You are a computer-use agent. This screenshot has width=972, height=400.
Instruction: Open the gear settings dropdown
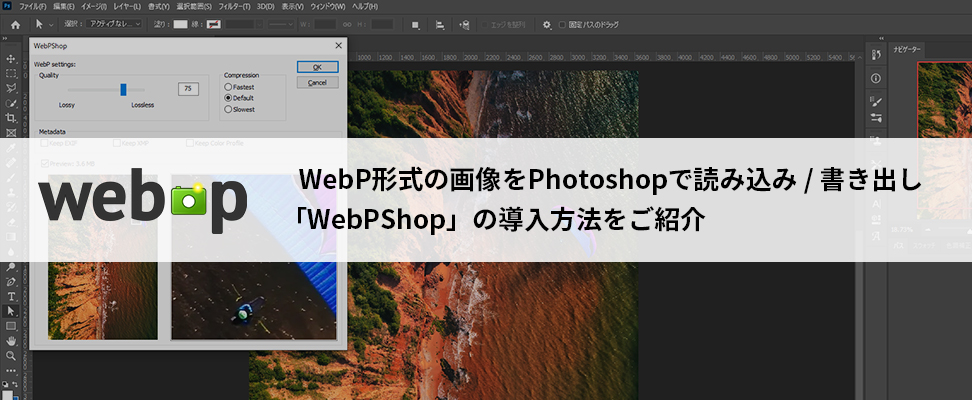[x=547, y=25]
